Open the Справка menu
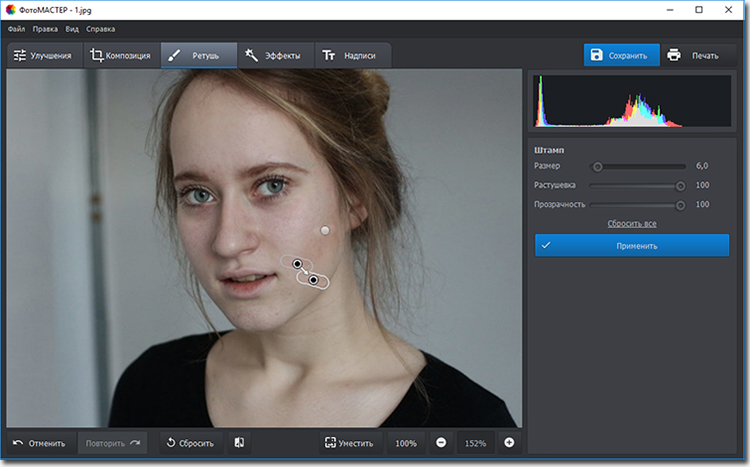Viewport: 750px width, 467px height. pyautogui.click(x=101, y=30)
